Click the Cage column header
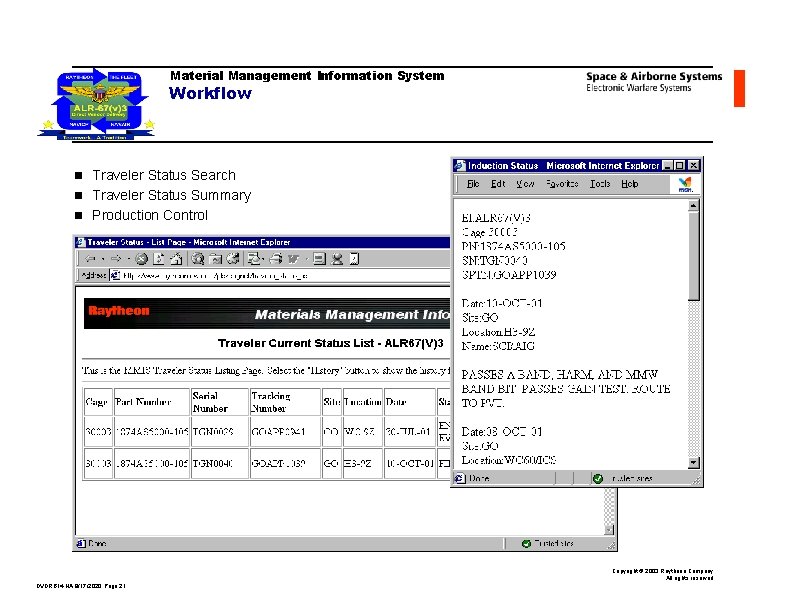Viewport: 792px width, 612px height. (x=96, y=402)
